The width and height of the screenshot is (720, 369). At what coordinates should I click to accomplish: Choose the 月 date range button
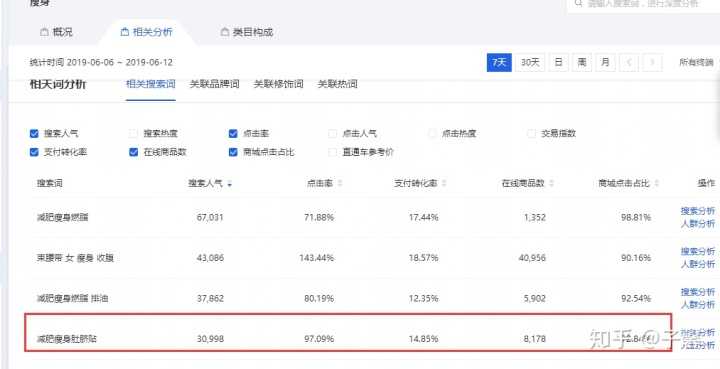pyautogui.click(x=605, y=62)
